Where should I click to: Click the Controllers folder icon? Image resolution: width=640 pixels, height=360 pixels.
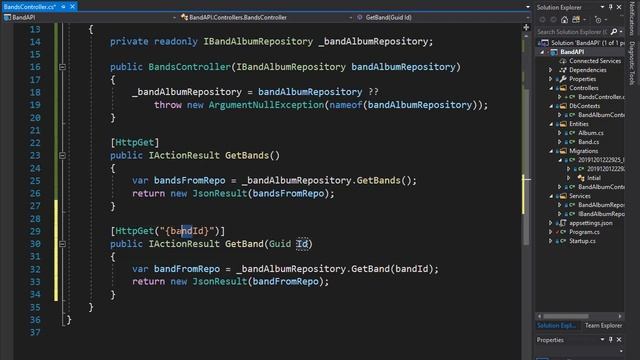pos(563,88)
